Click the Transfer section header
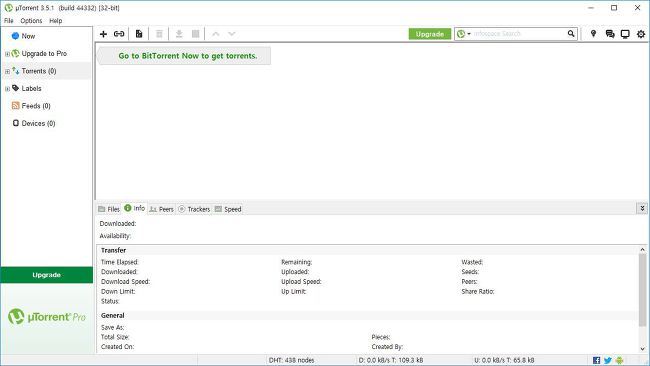The width and height of the screenshot is (650, 366). [114, 250]
